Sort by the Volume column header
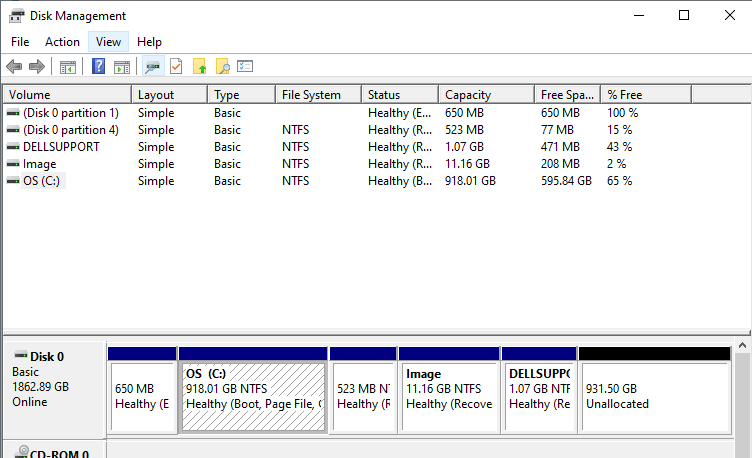 click(67, 94)
